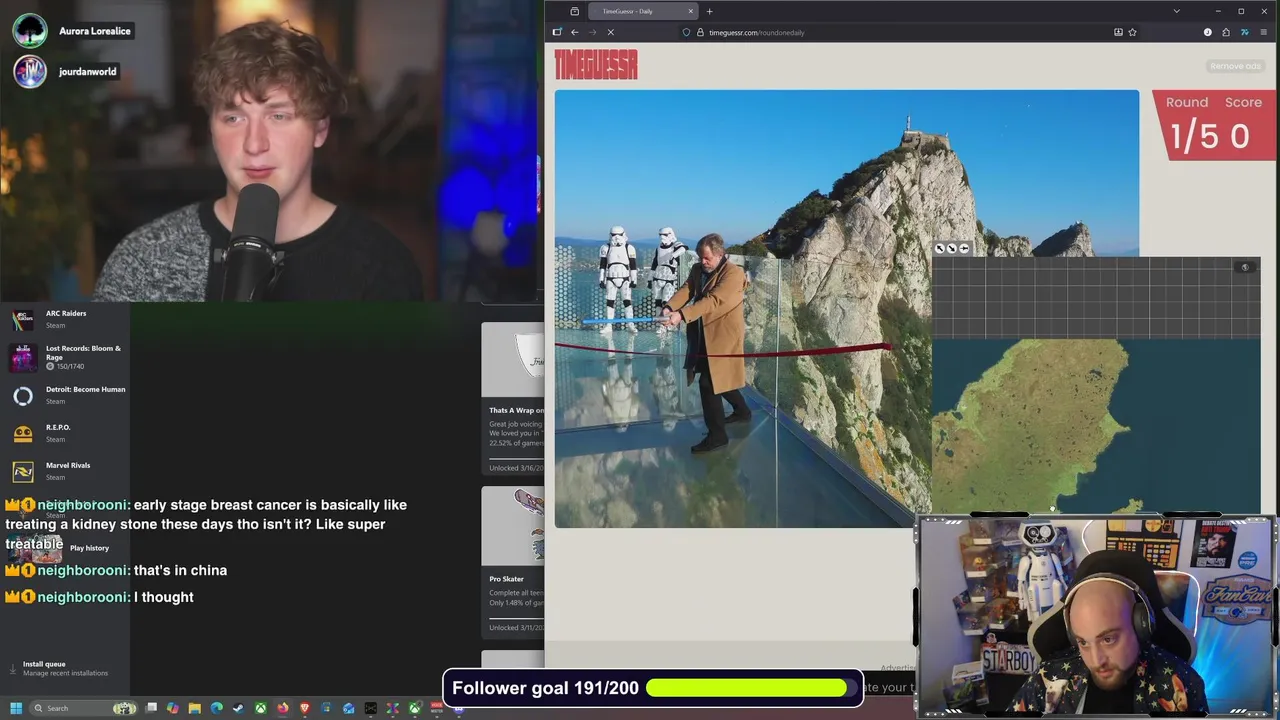This screenshot has height=720, width=1280.
Task: Open Firefox account avatar in toolbar
Action: pyautogui.click(x=1207, y=32)
